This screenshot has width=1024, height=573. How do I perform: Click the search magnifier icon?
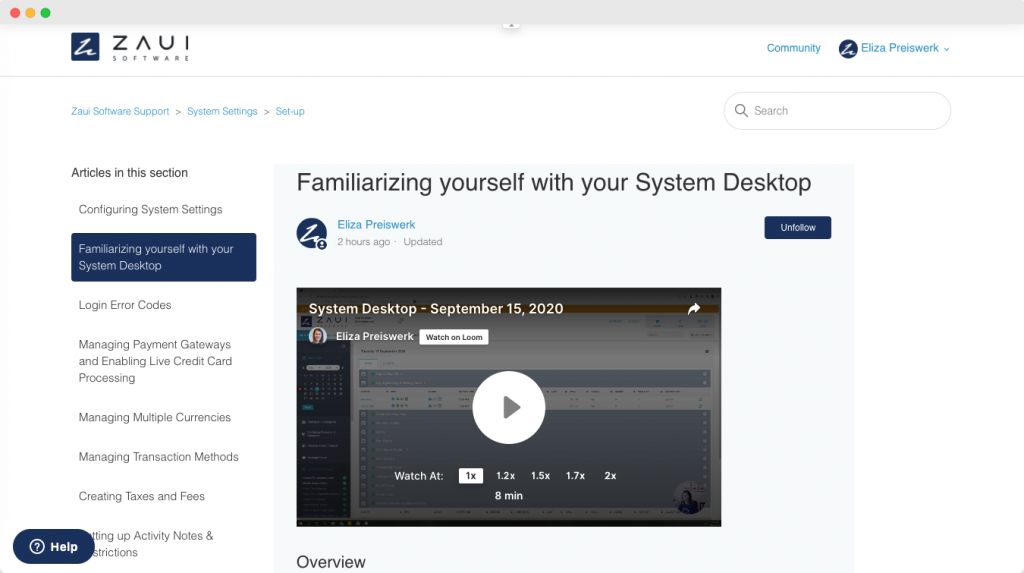click(x=741, y=110)
